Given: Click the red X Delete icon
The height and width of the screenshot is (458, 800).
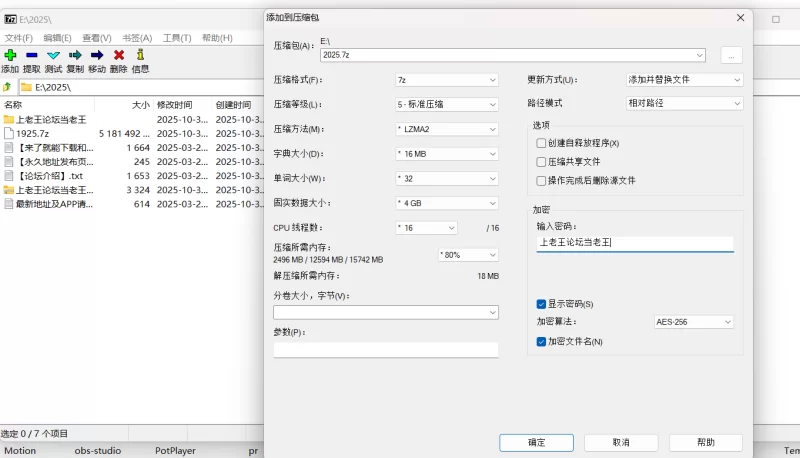Looking at the screenshot, I should pyautogui.click(x=119, y=55).
